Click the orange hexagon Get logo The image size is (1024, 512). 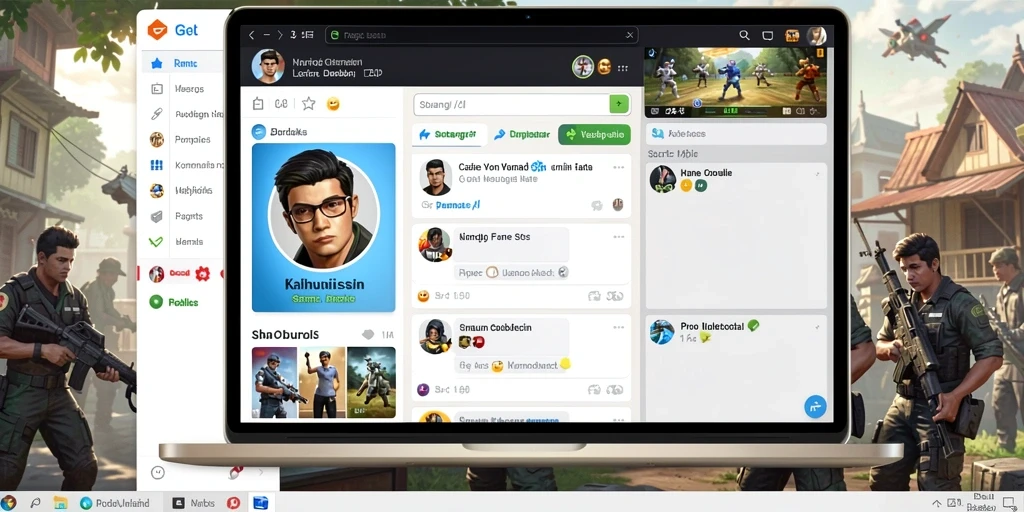[x=157, y=29]
